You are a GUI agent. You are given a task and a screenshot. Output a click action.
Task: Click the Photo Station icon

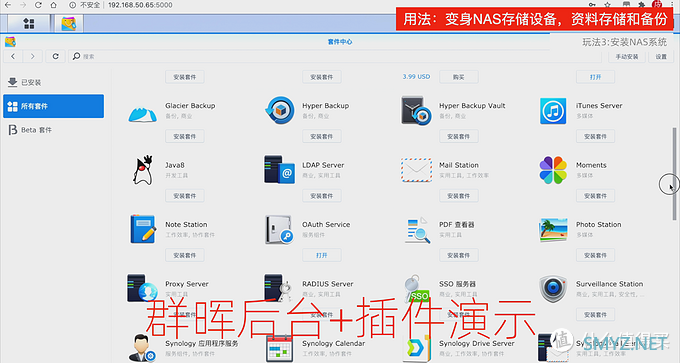point(553,229)
